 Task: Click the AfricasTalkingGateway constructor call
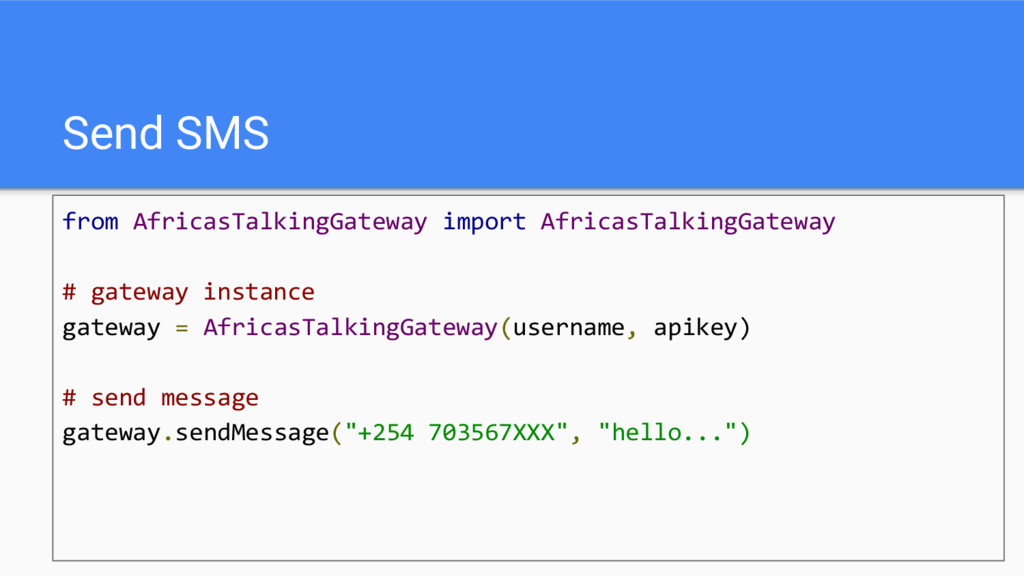coord(350,327)
